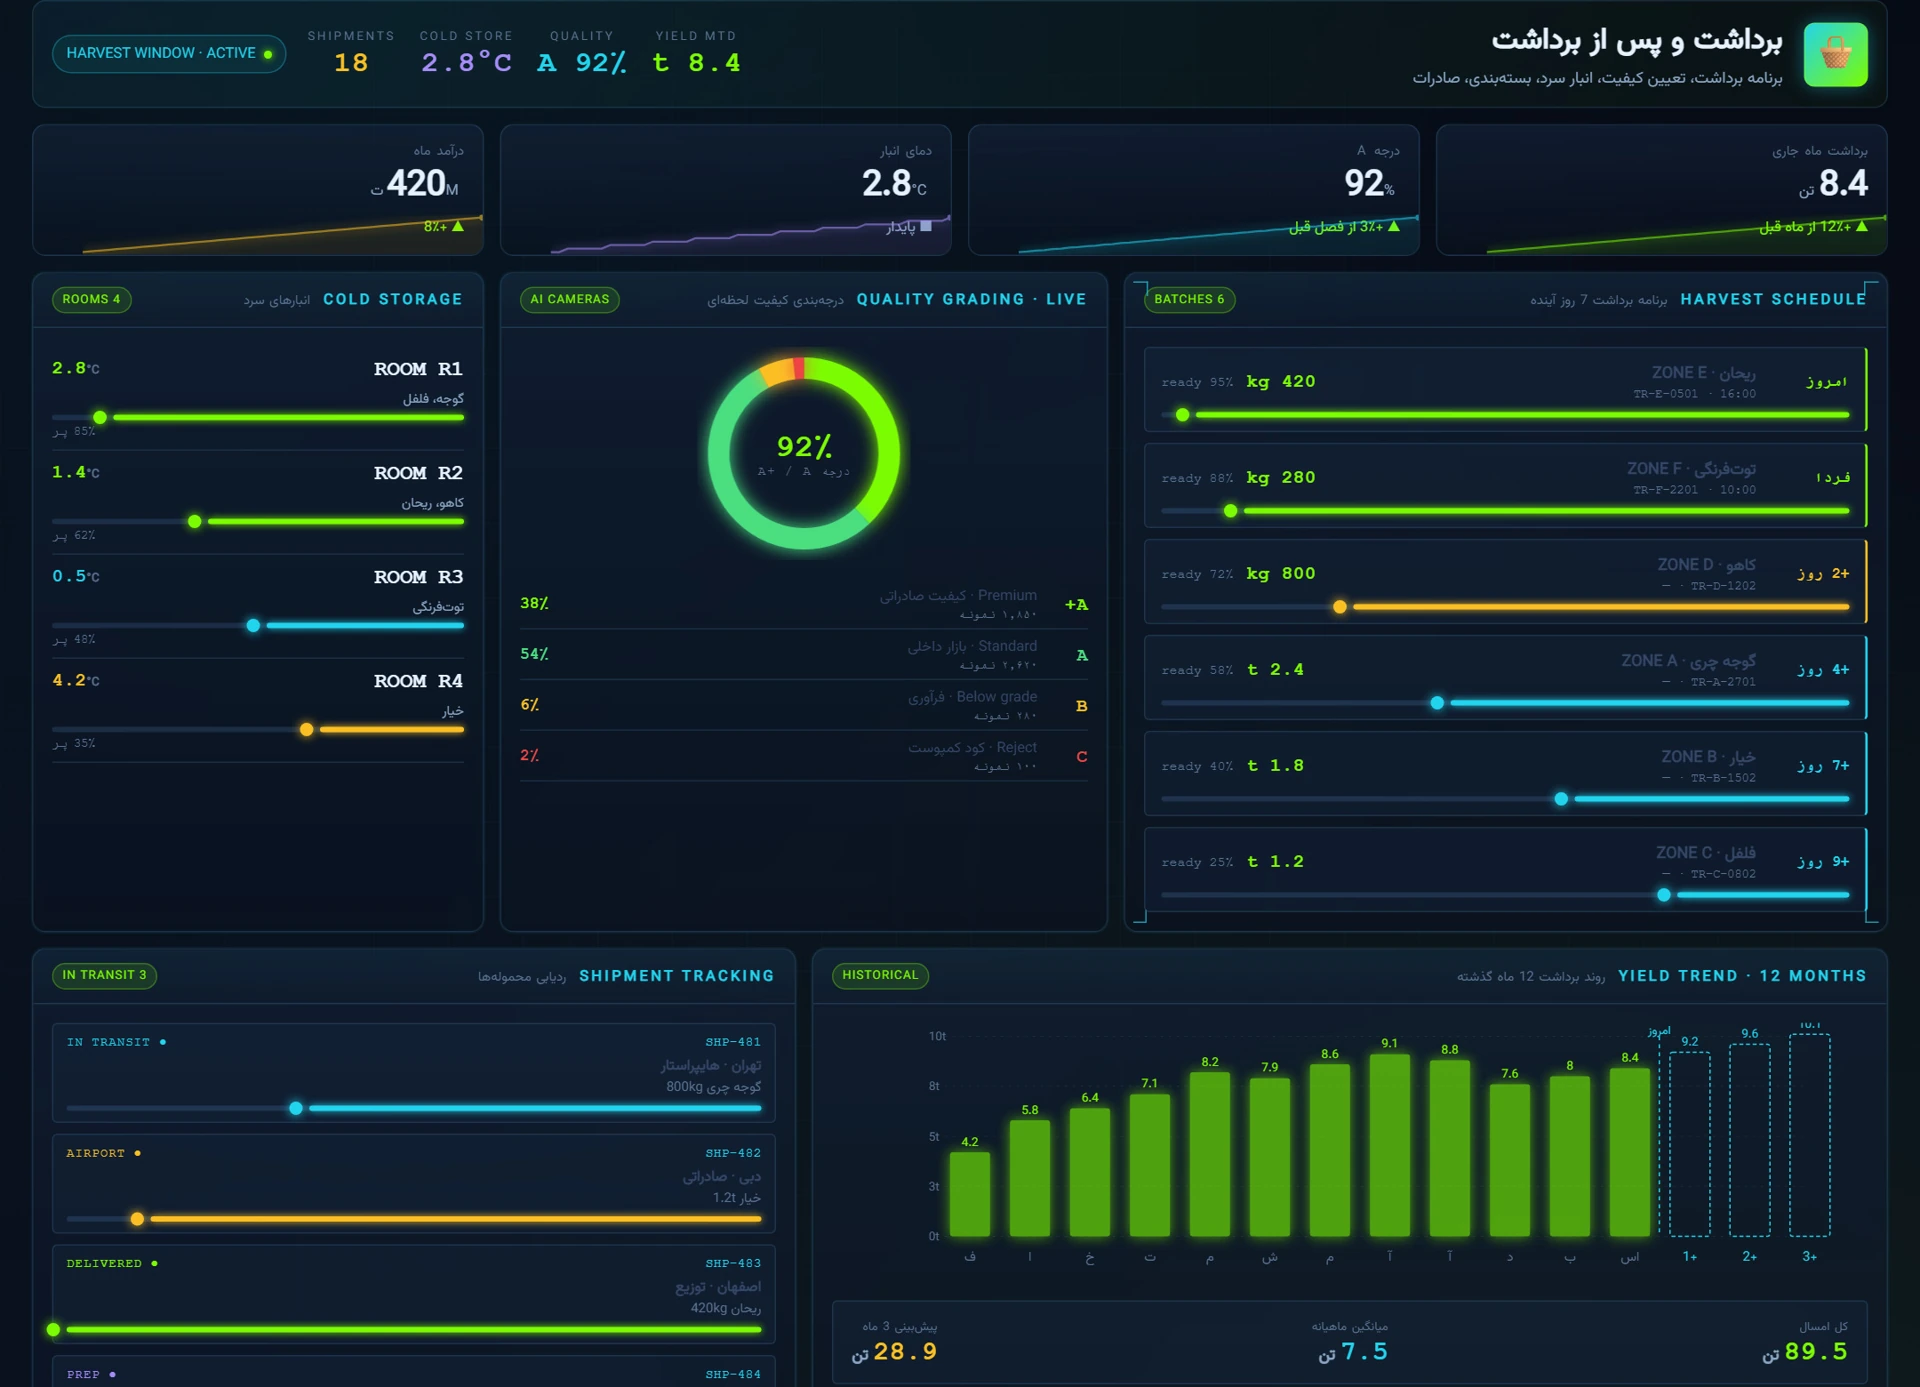Open the ROOMS 4 badge
This screenshot has width=1920, height=1387.
(92, 299)
